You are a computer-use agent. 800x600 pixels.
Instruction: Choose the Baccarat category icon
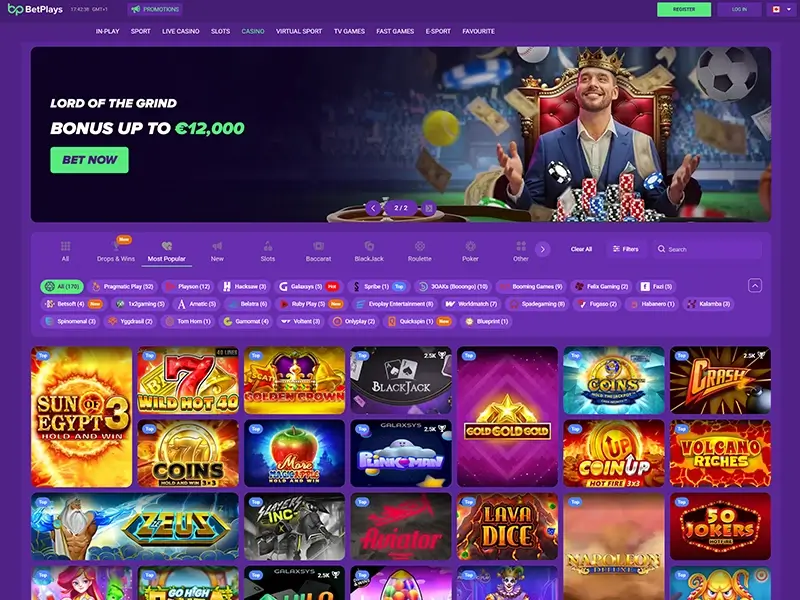(318, 246)
